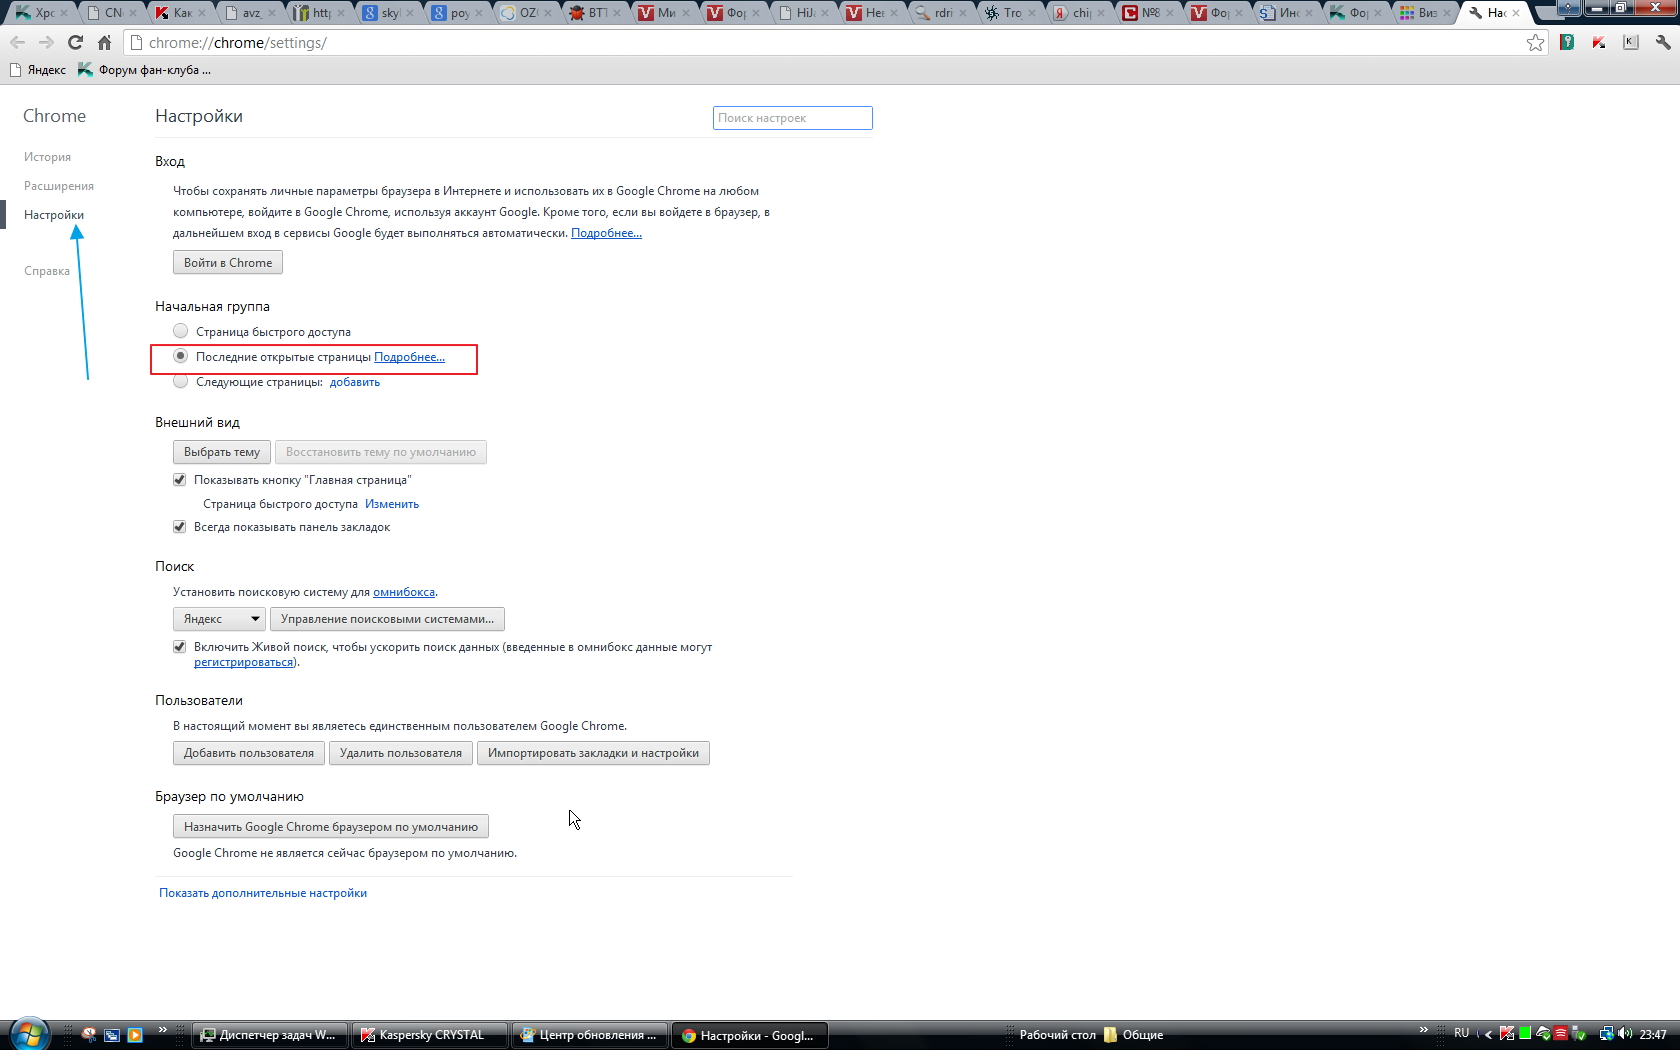Reload the current page

pos(75,43)
